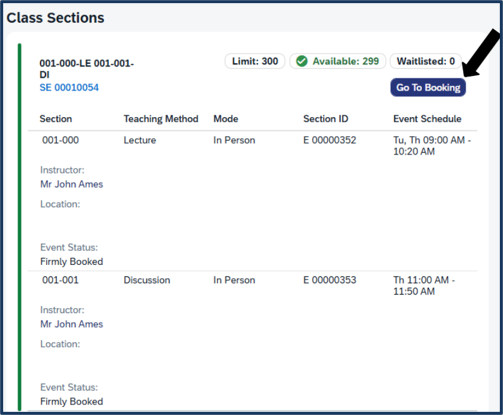Click the green available checkmark icon
The width and height of the screenshot is (503, 415).
click(x=302, y=61)
